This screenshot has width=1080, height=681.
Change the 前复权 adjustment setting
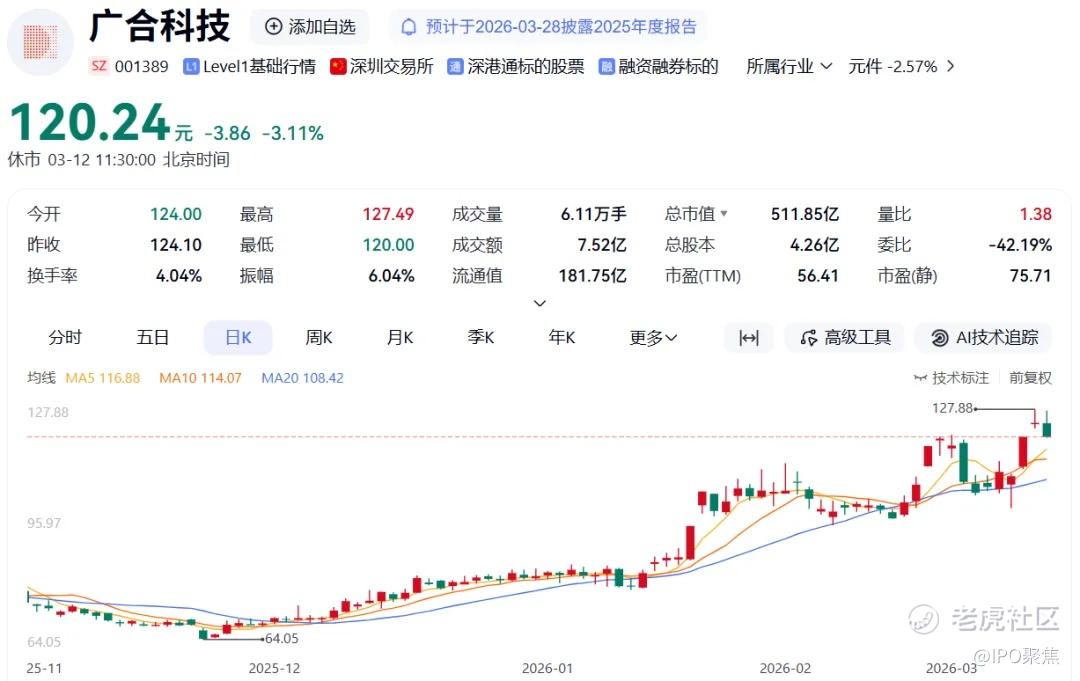coord(1030,377)
